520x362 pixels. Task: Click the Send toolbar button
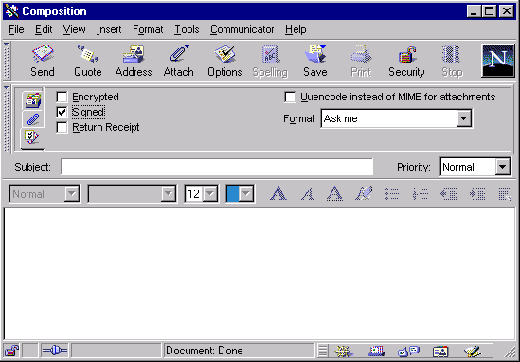(x=42, y=61)
